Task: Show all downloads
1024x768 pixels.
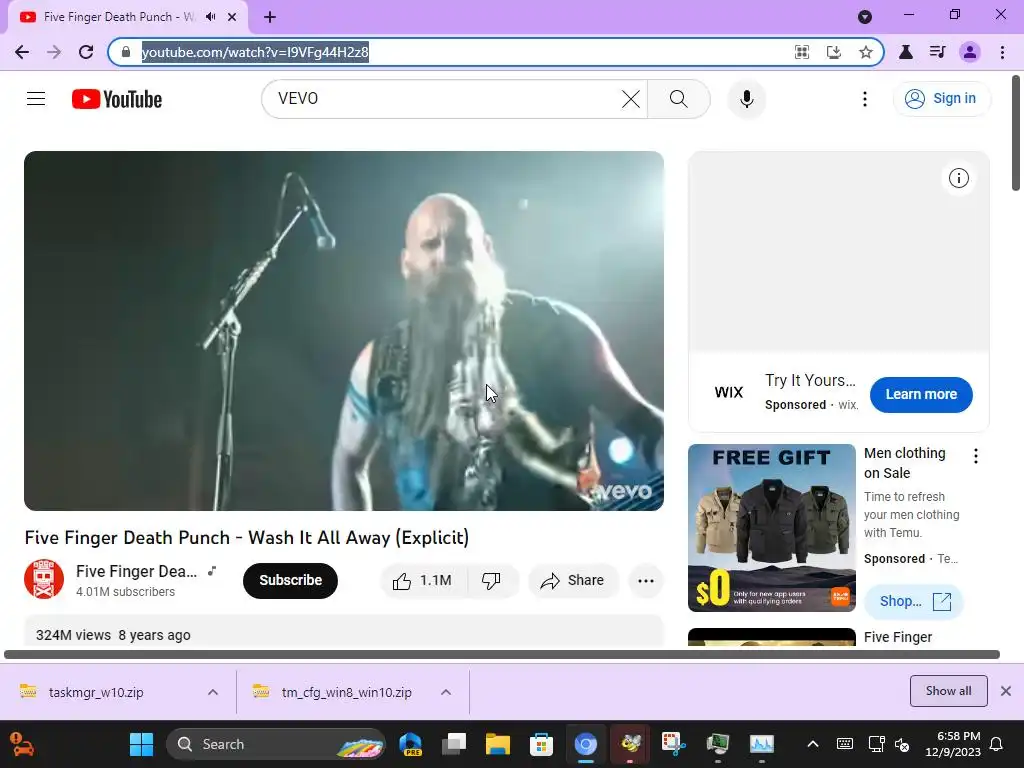Action: (x=948, y=691)
